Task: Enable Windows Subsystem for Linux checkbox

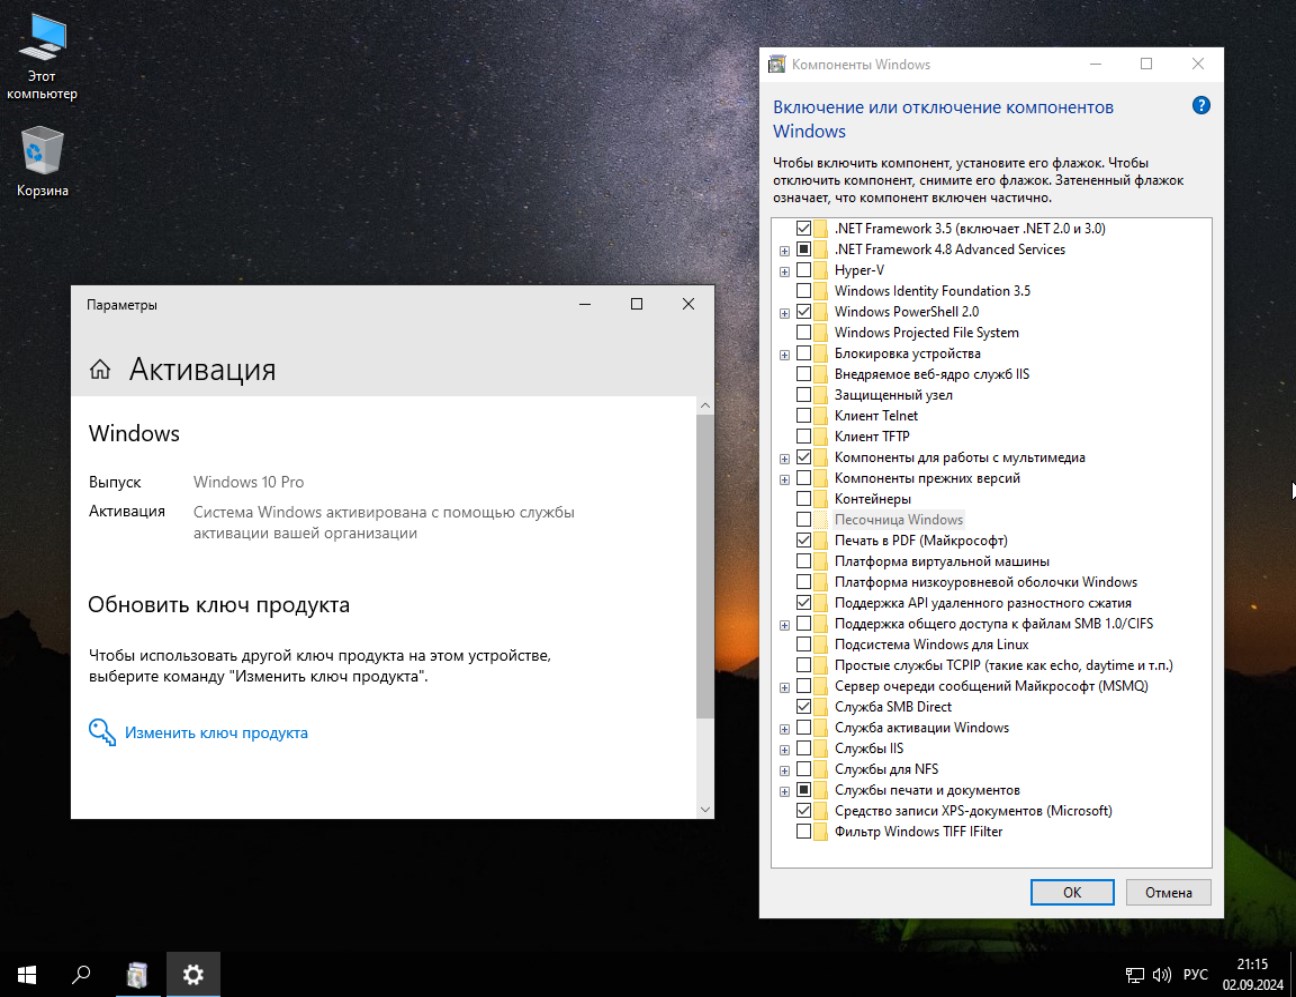Action: 804,645
